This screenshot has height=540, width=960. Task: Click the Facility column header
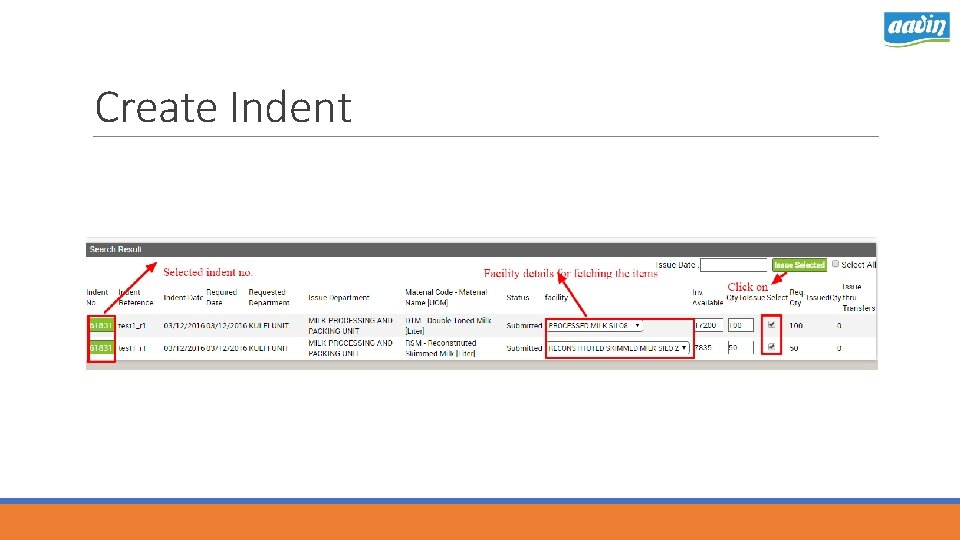[556, 298]
